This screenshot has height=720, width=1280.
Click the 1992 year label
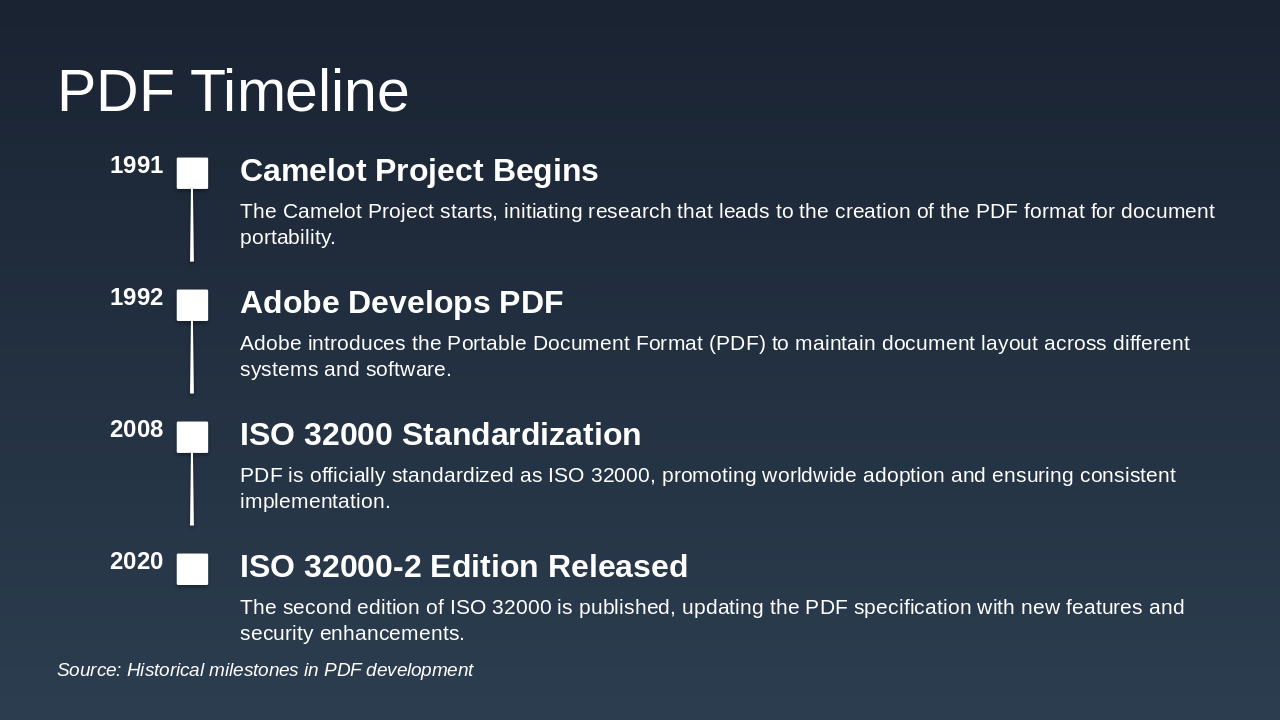coord(136,298)
